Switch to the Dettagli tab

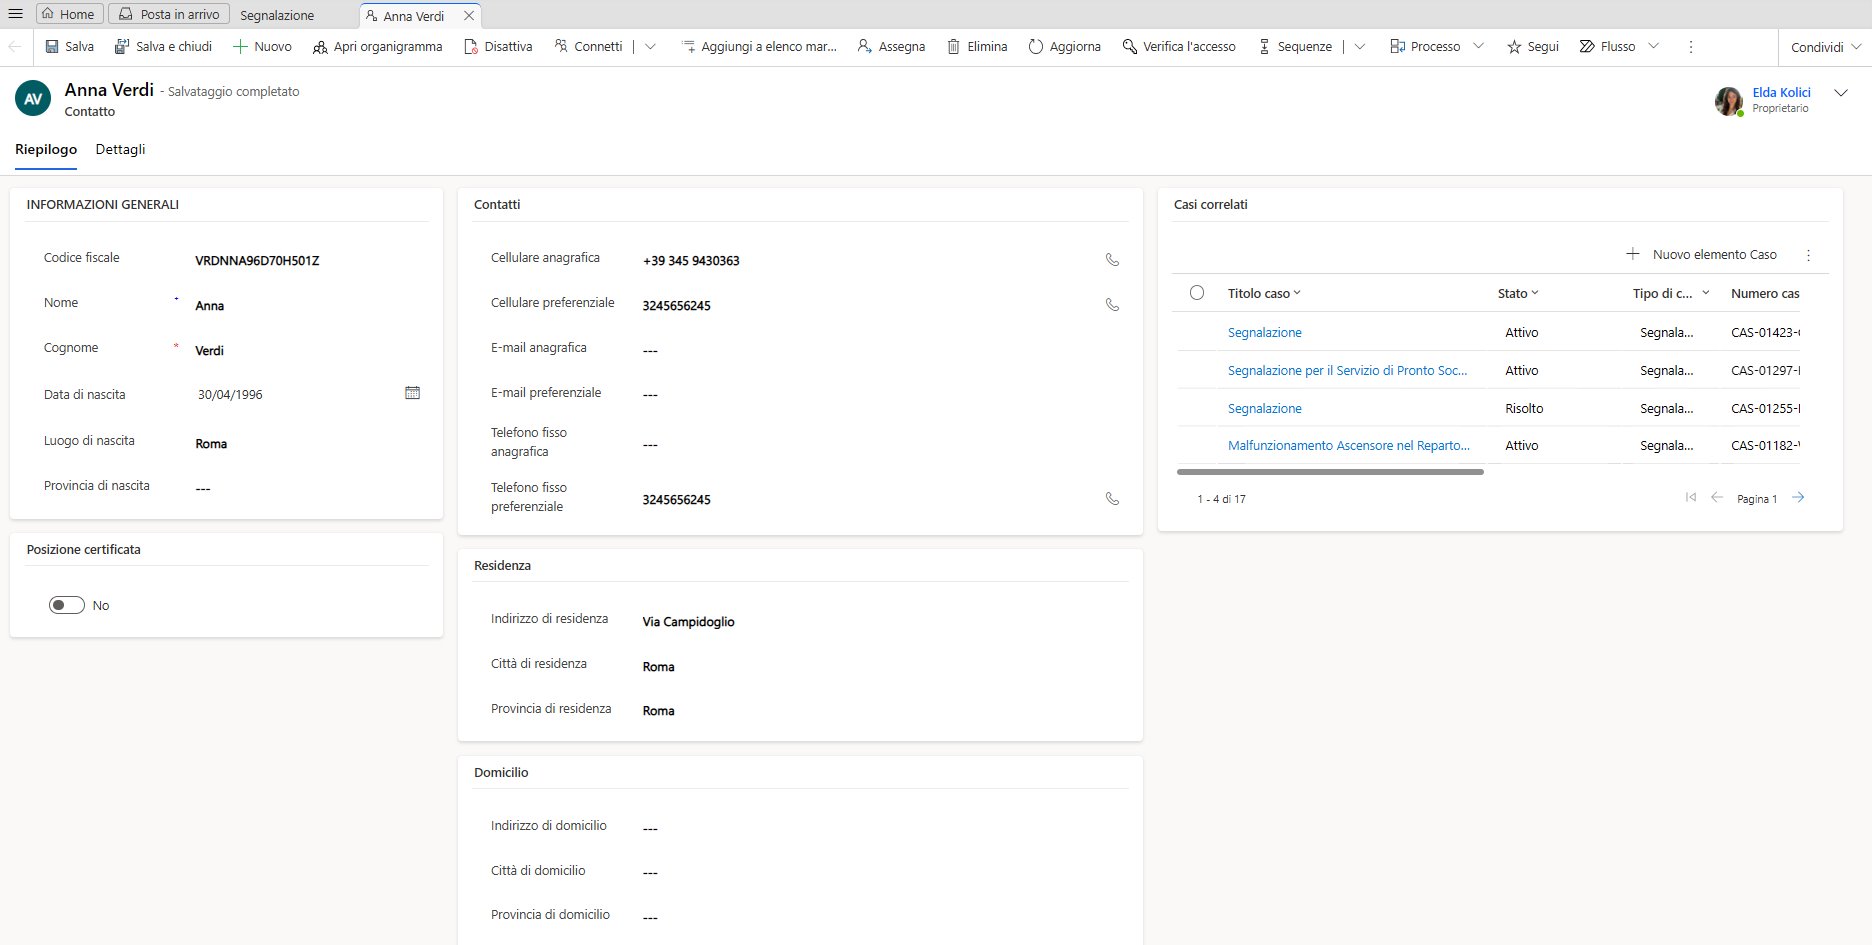pyautogui.click(x=120, y=149)
